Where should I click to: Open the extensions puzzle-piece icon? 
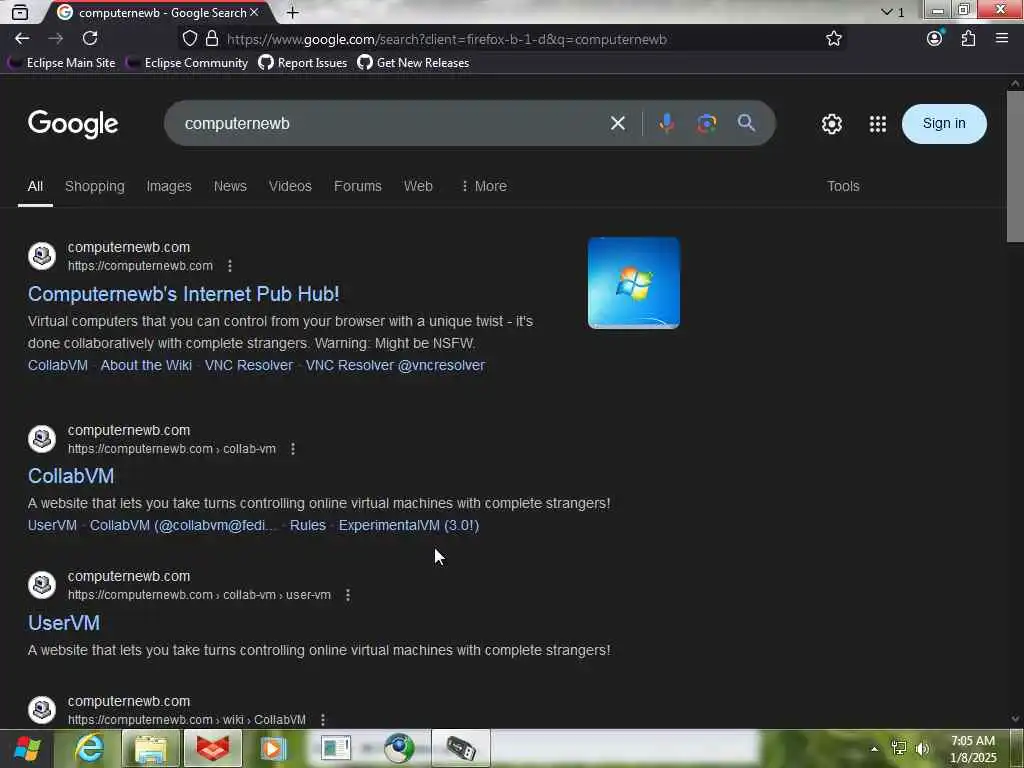tap(968, 39)
